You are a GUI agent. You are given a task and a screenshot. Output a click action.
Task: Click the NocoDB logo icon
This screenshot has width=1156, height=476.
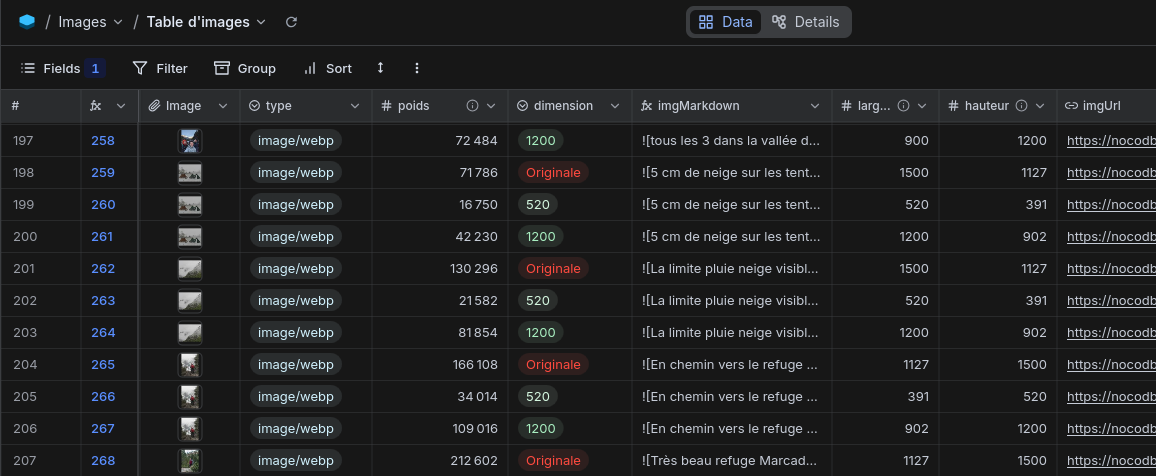click(x=27, y=22)
